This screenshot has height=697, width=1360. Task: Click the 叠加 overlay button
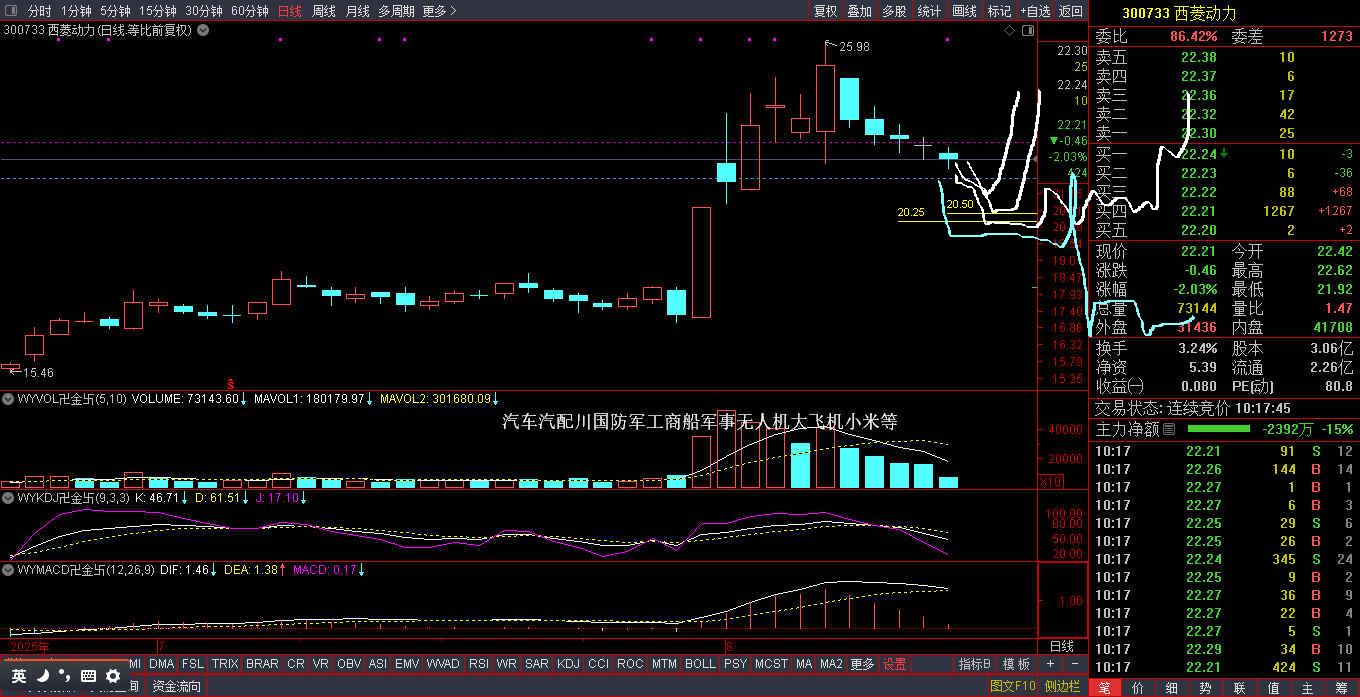point(860,11)
